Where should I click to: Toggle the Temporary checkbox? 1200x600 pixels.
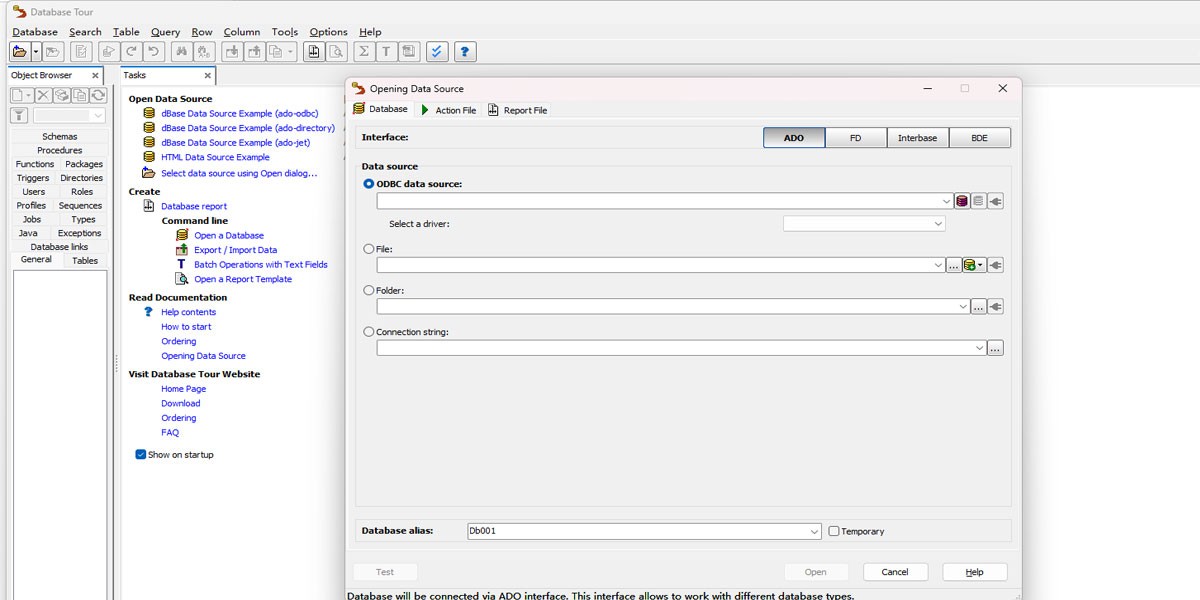pos(834,531)
